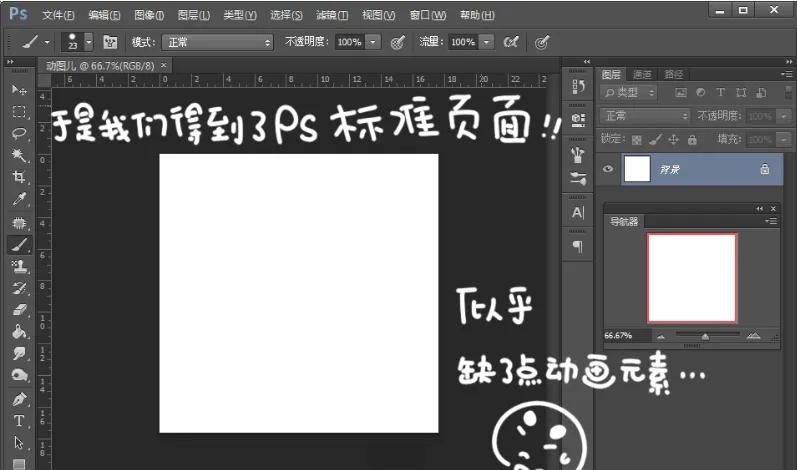This screenshot has width=797, height=470.
Task: Toggle shape layer filter
Action: point(741,92)
